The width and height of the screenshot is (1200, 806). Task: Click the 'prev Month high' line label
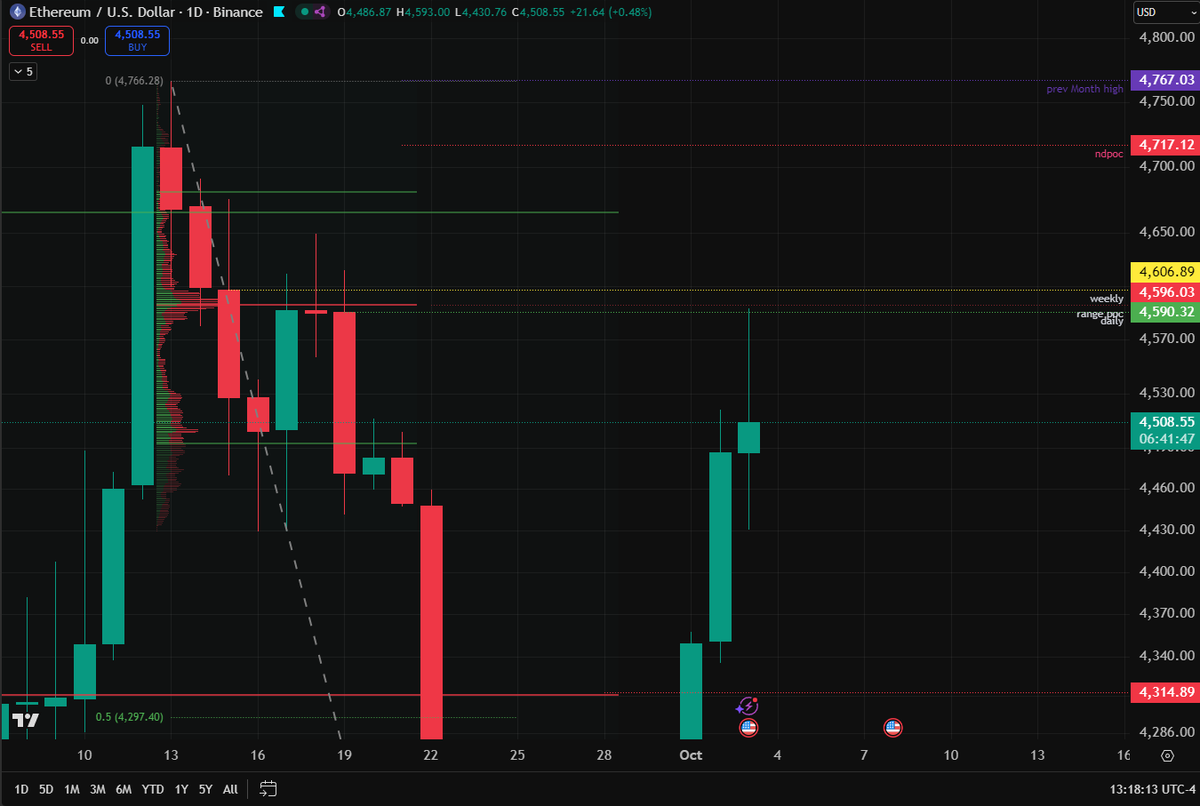[x=1085, y=89]
